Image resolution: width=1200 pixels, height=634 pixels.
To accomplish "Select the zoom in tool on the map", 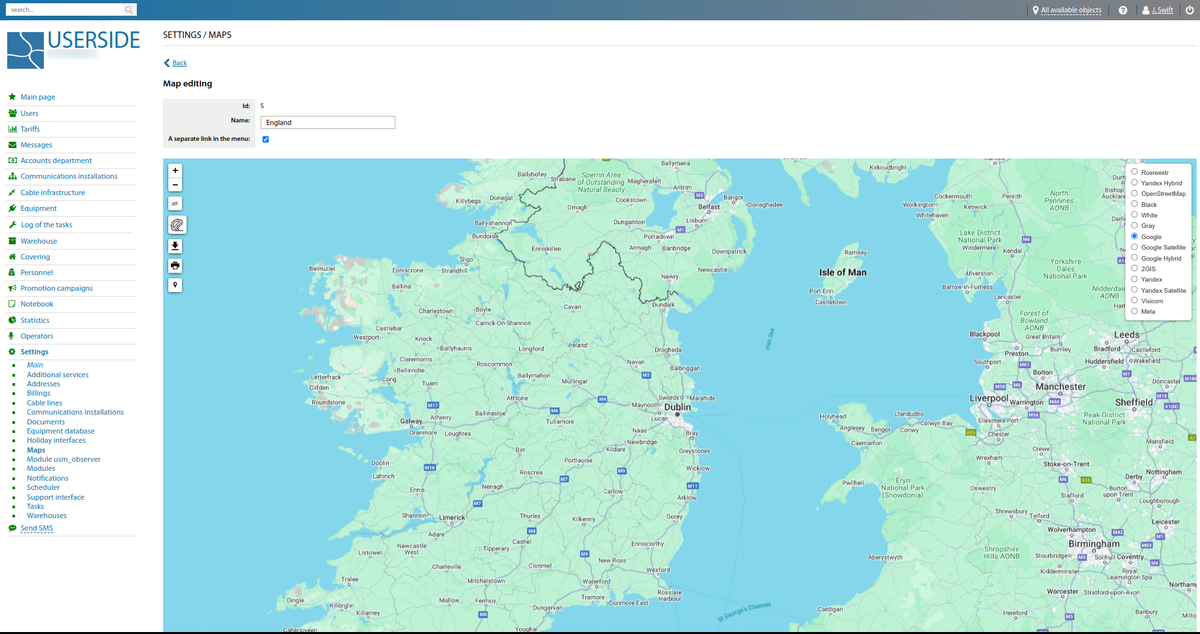I will coord(175,171).
